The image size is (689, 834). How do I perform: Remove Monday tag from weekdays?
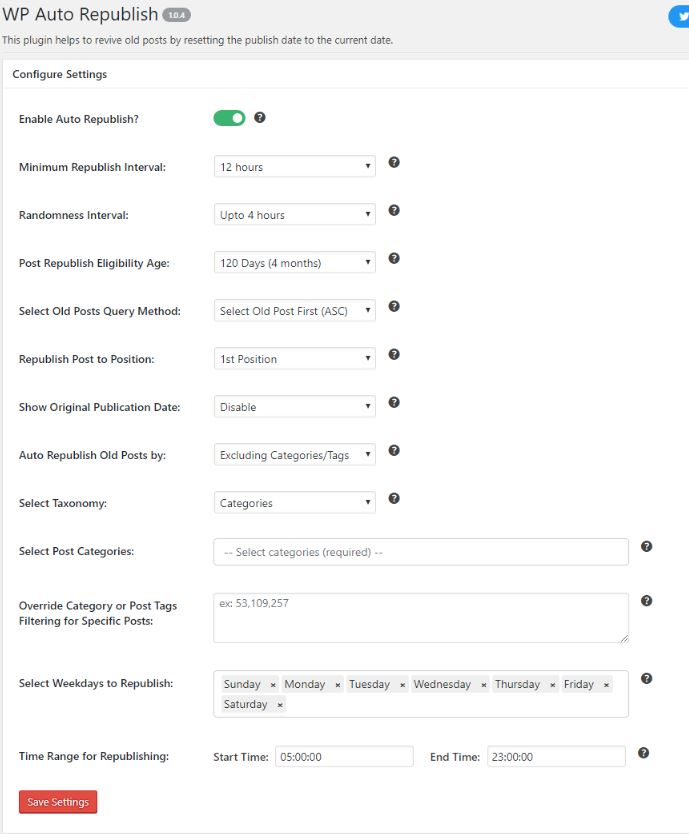[338, 685]
